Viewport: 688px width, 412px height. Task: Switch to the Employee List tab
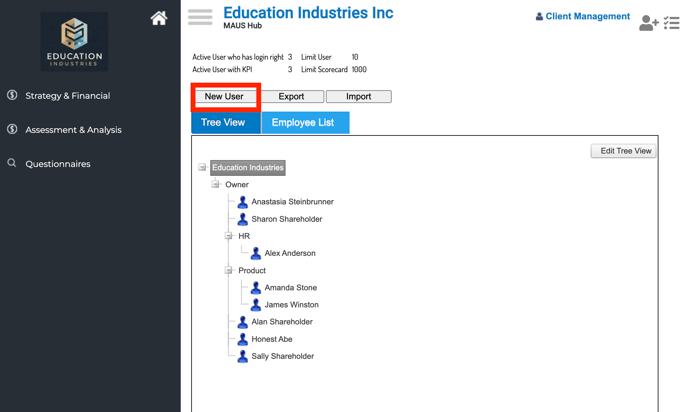coord(304,123)
